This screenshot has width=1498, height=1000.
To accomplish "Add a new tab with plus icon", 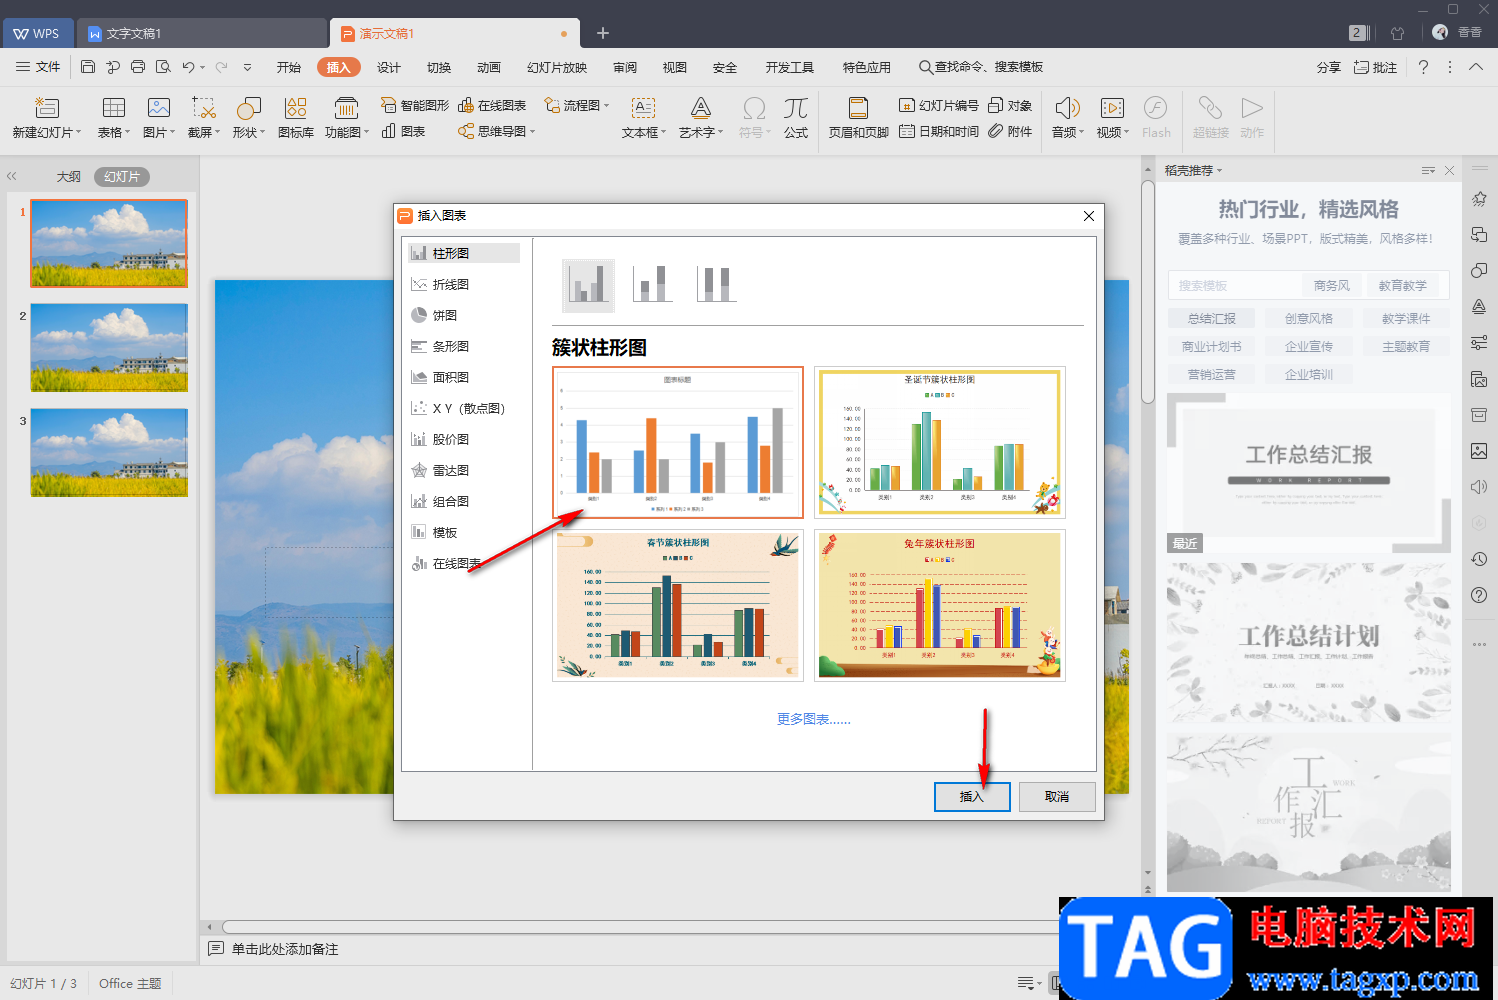I will (603, 33).
